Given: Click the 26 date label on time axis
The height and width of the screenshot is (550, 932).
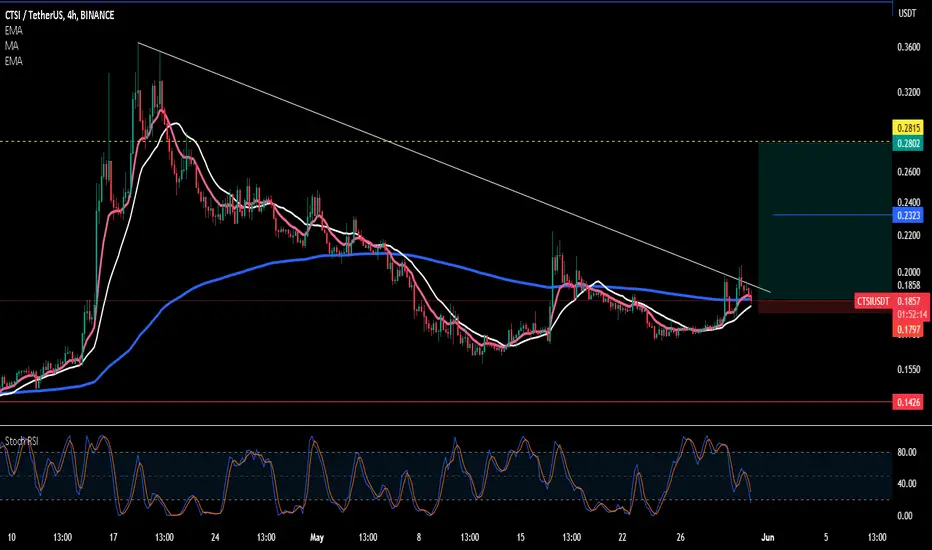Looking at the screenshot, I should (681, 538).
